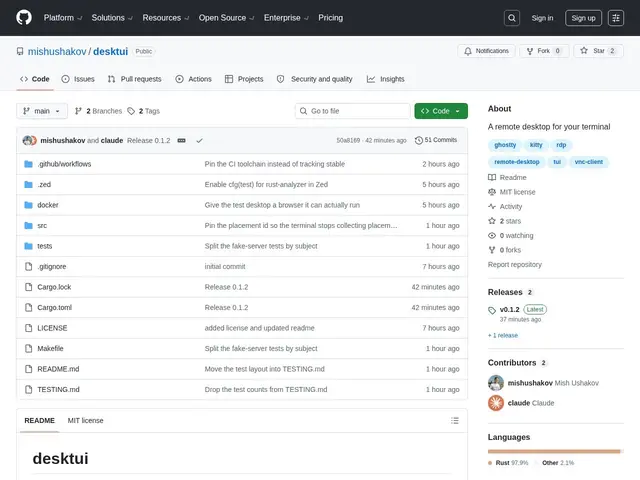This screenshot has width=640, height=480.
Task: Open the remote-desktop topic tag
Action: pyautogui.click(x=516, y=162)
